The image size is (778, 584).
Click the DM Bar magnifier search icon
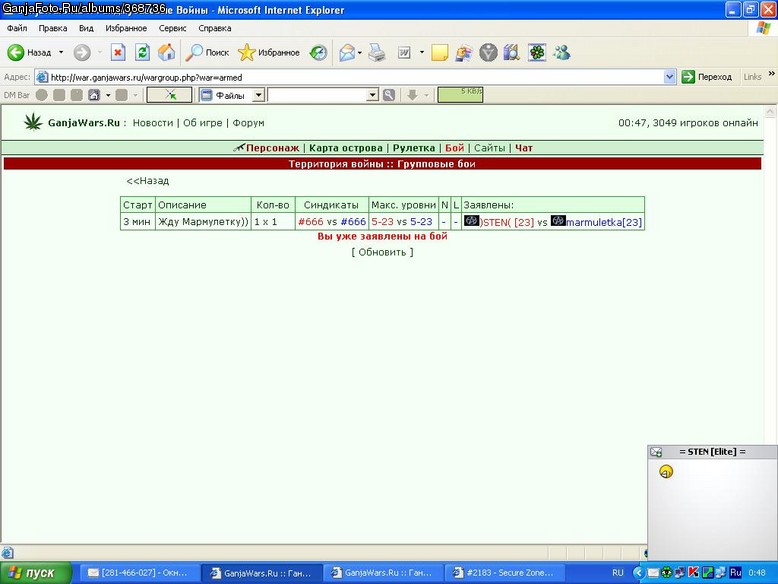pos(389,95)
